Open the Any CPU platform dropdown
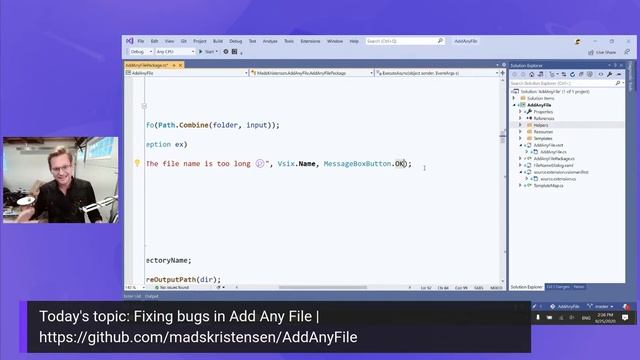This screenshot has height=360, width=640. [175, 52]
